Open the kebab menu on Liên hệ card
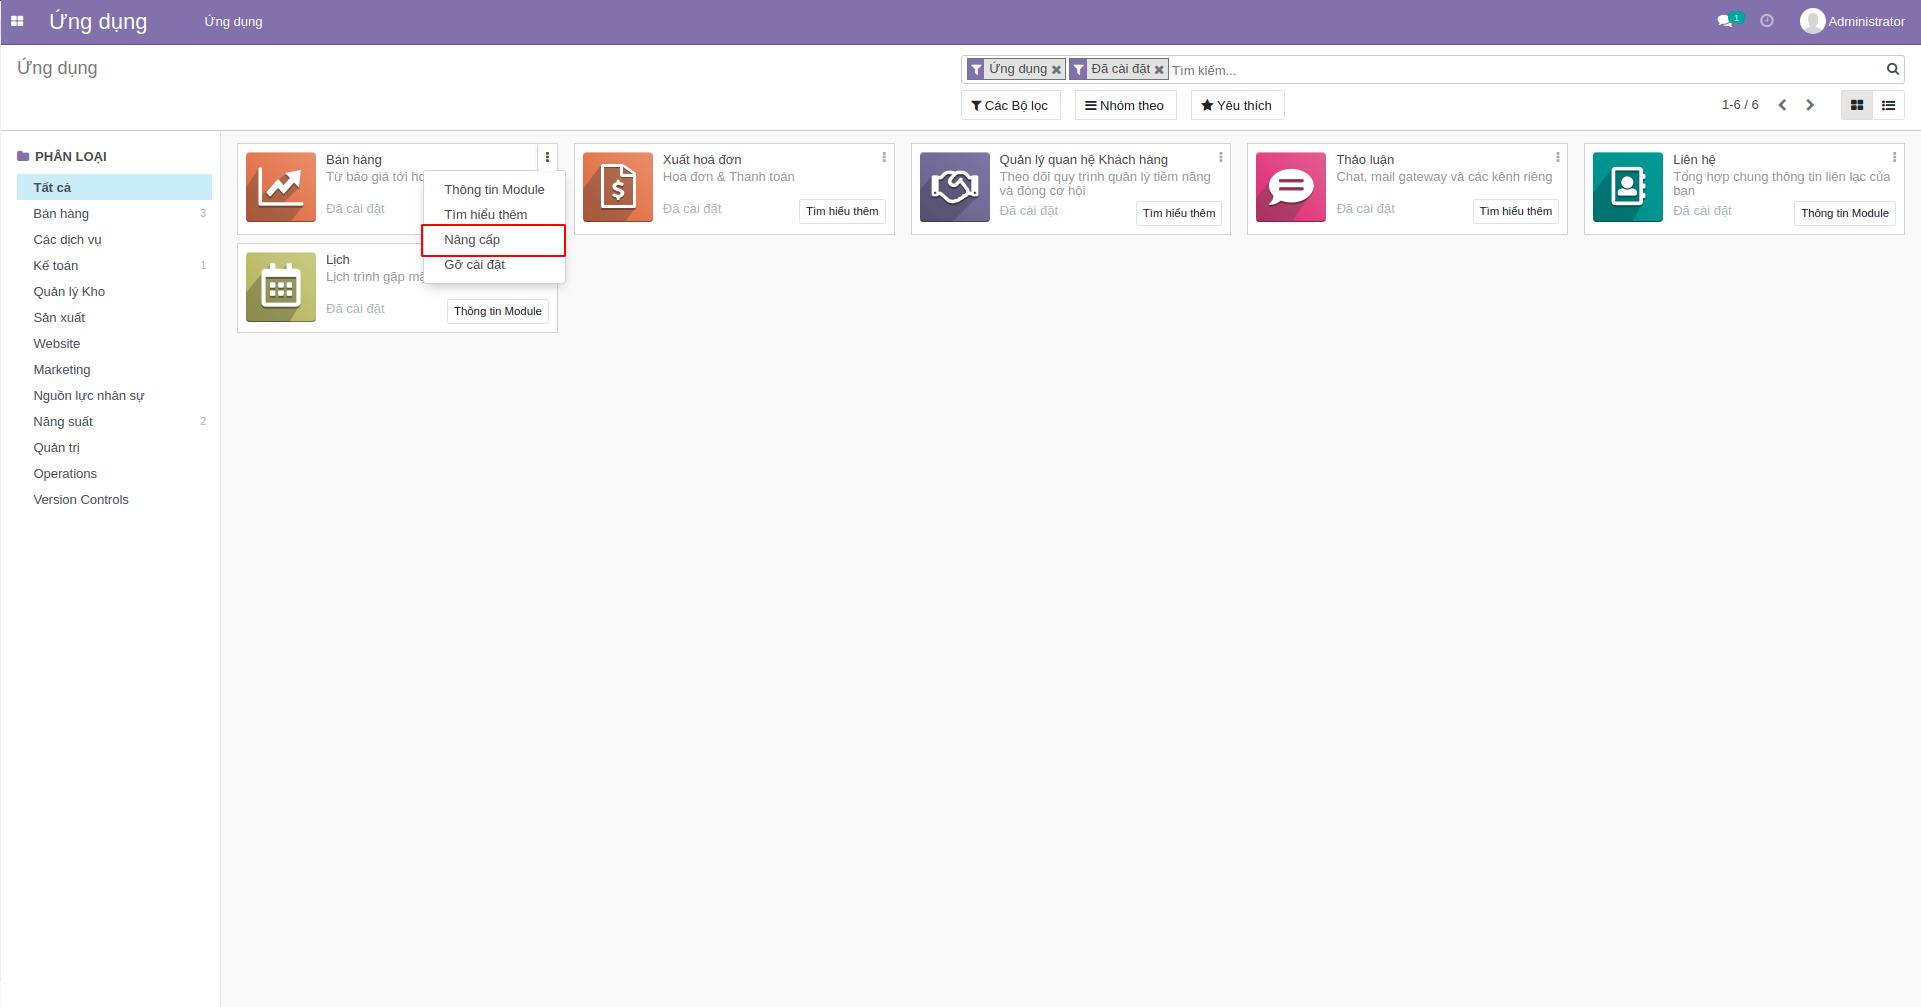 click(1895, 157)
